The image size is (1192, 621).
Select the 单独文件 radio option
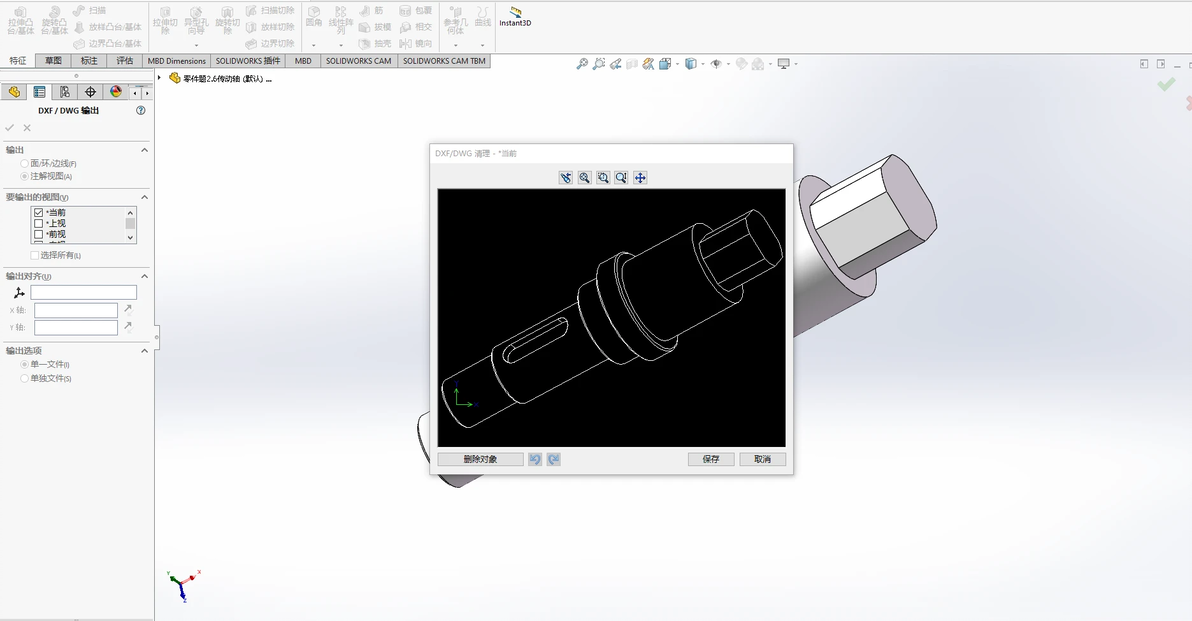click(x=24, y=378)
